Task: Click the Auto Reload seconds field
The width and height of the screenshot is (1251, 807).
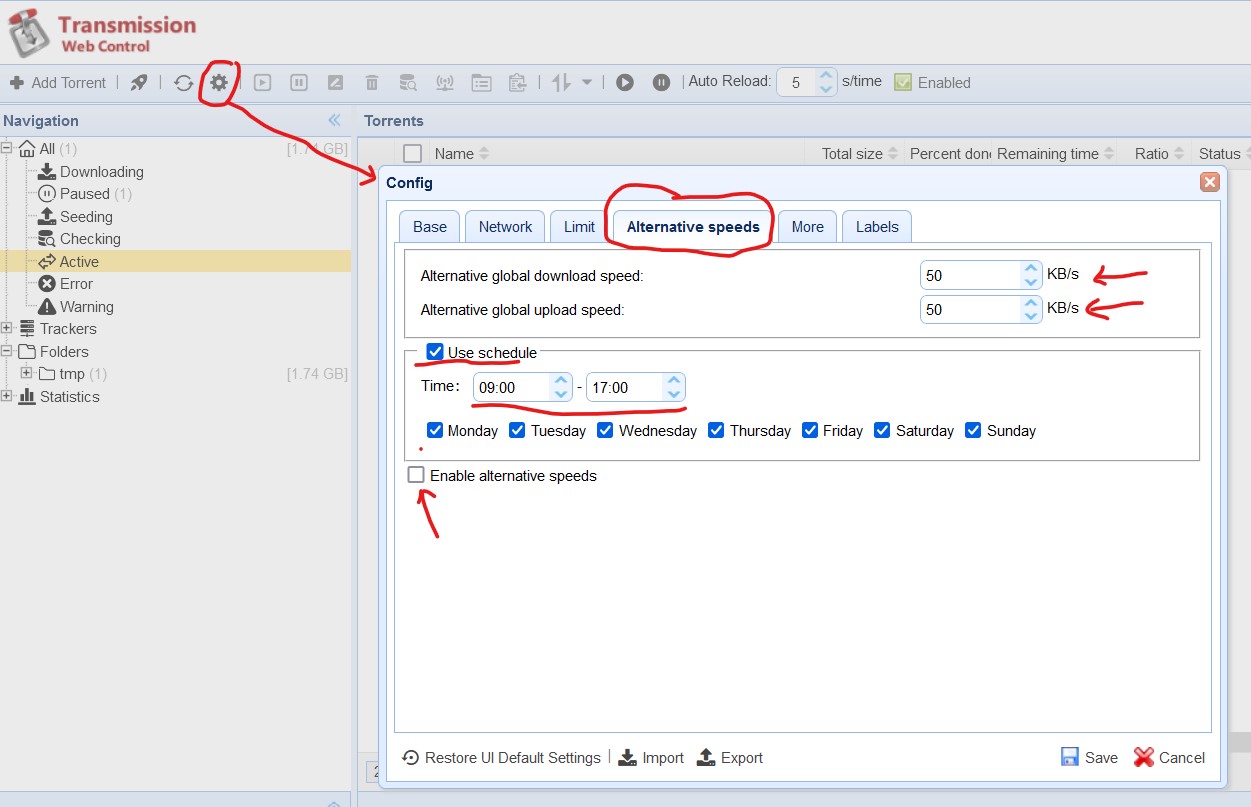Action: pos(797,83)
